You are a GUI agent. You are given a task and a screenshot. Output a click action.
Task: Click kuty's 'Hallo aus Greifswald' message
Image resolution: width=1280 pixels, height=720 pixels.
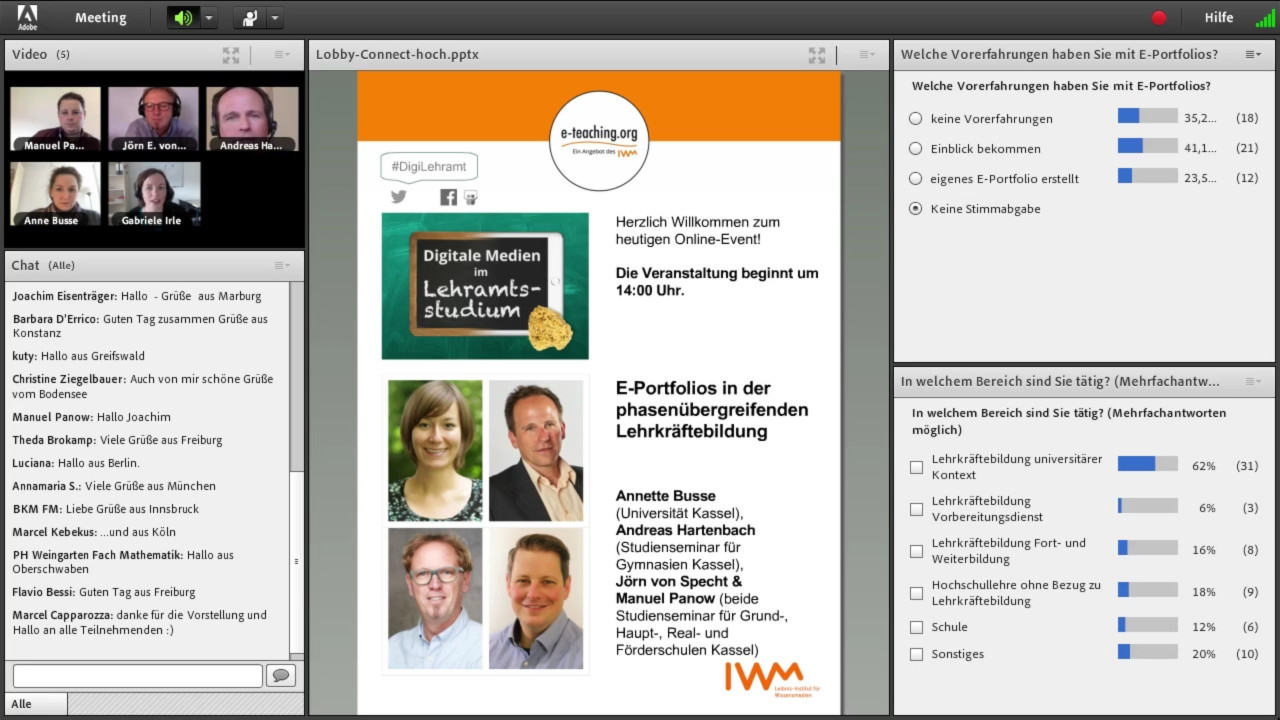79,356
